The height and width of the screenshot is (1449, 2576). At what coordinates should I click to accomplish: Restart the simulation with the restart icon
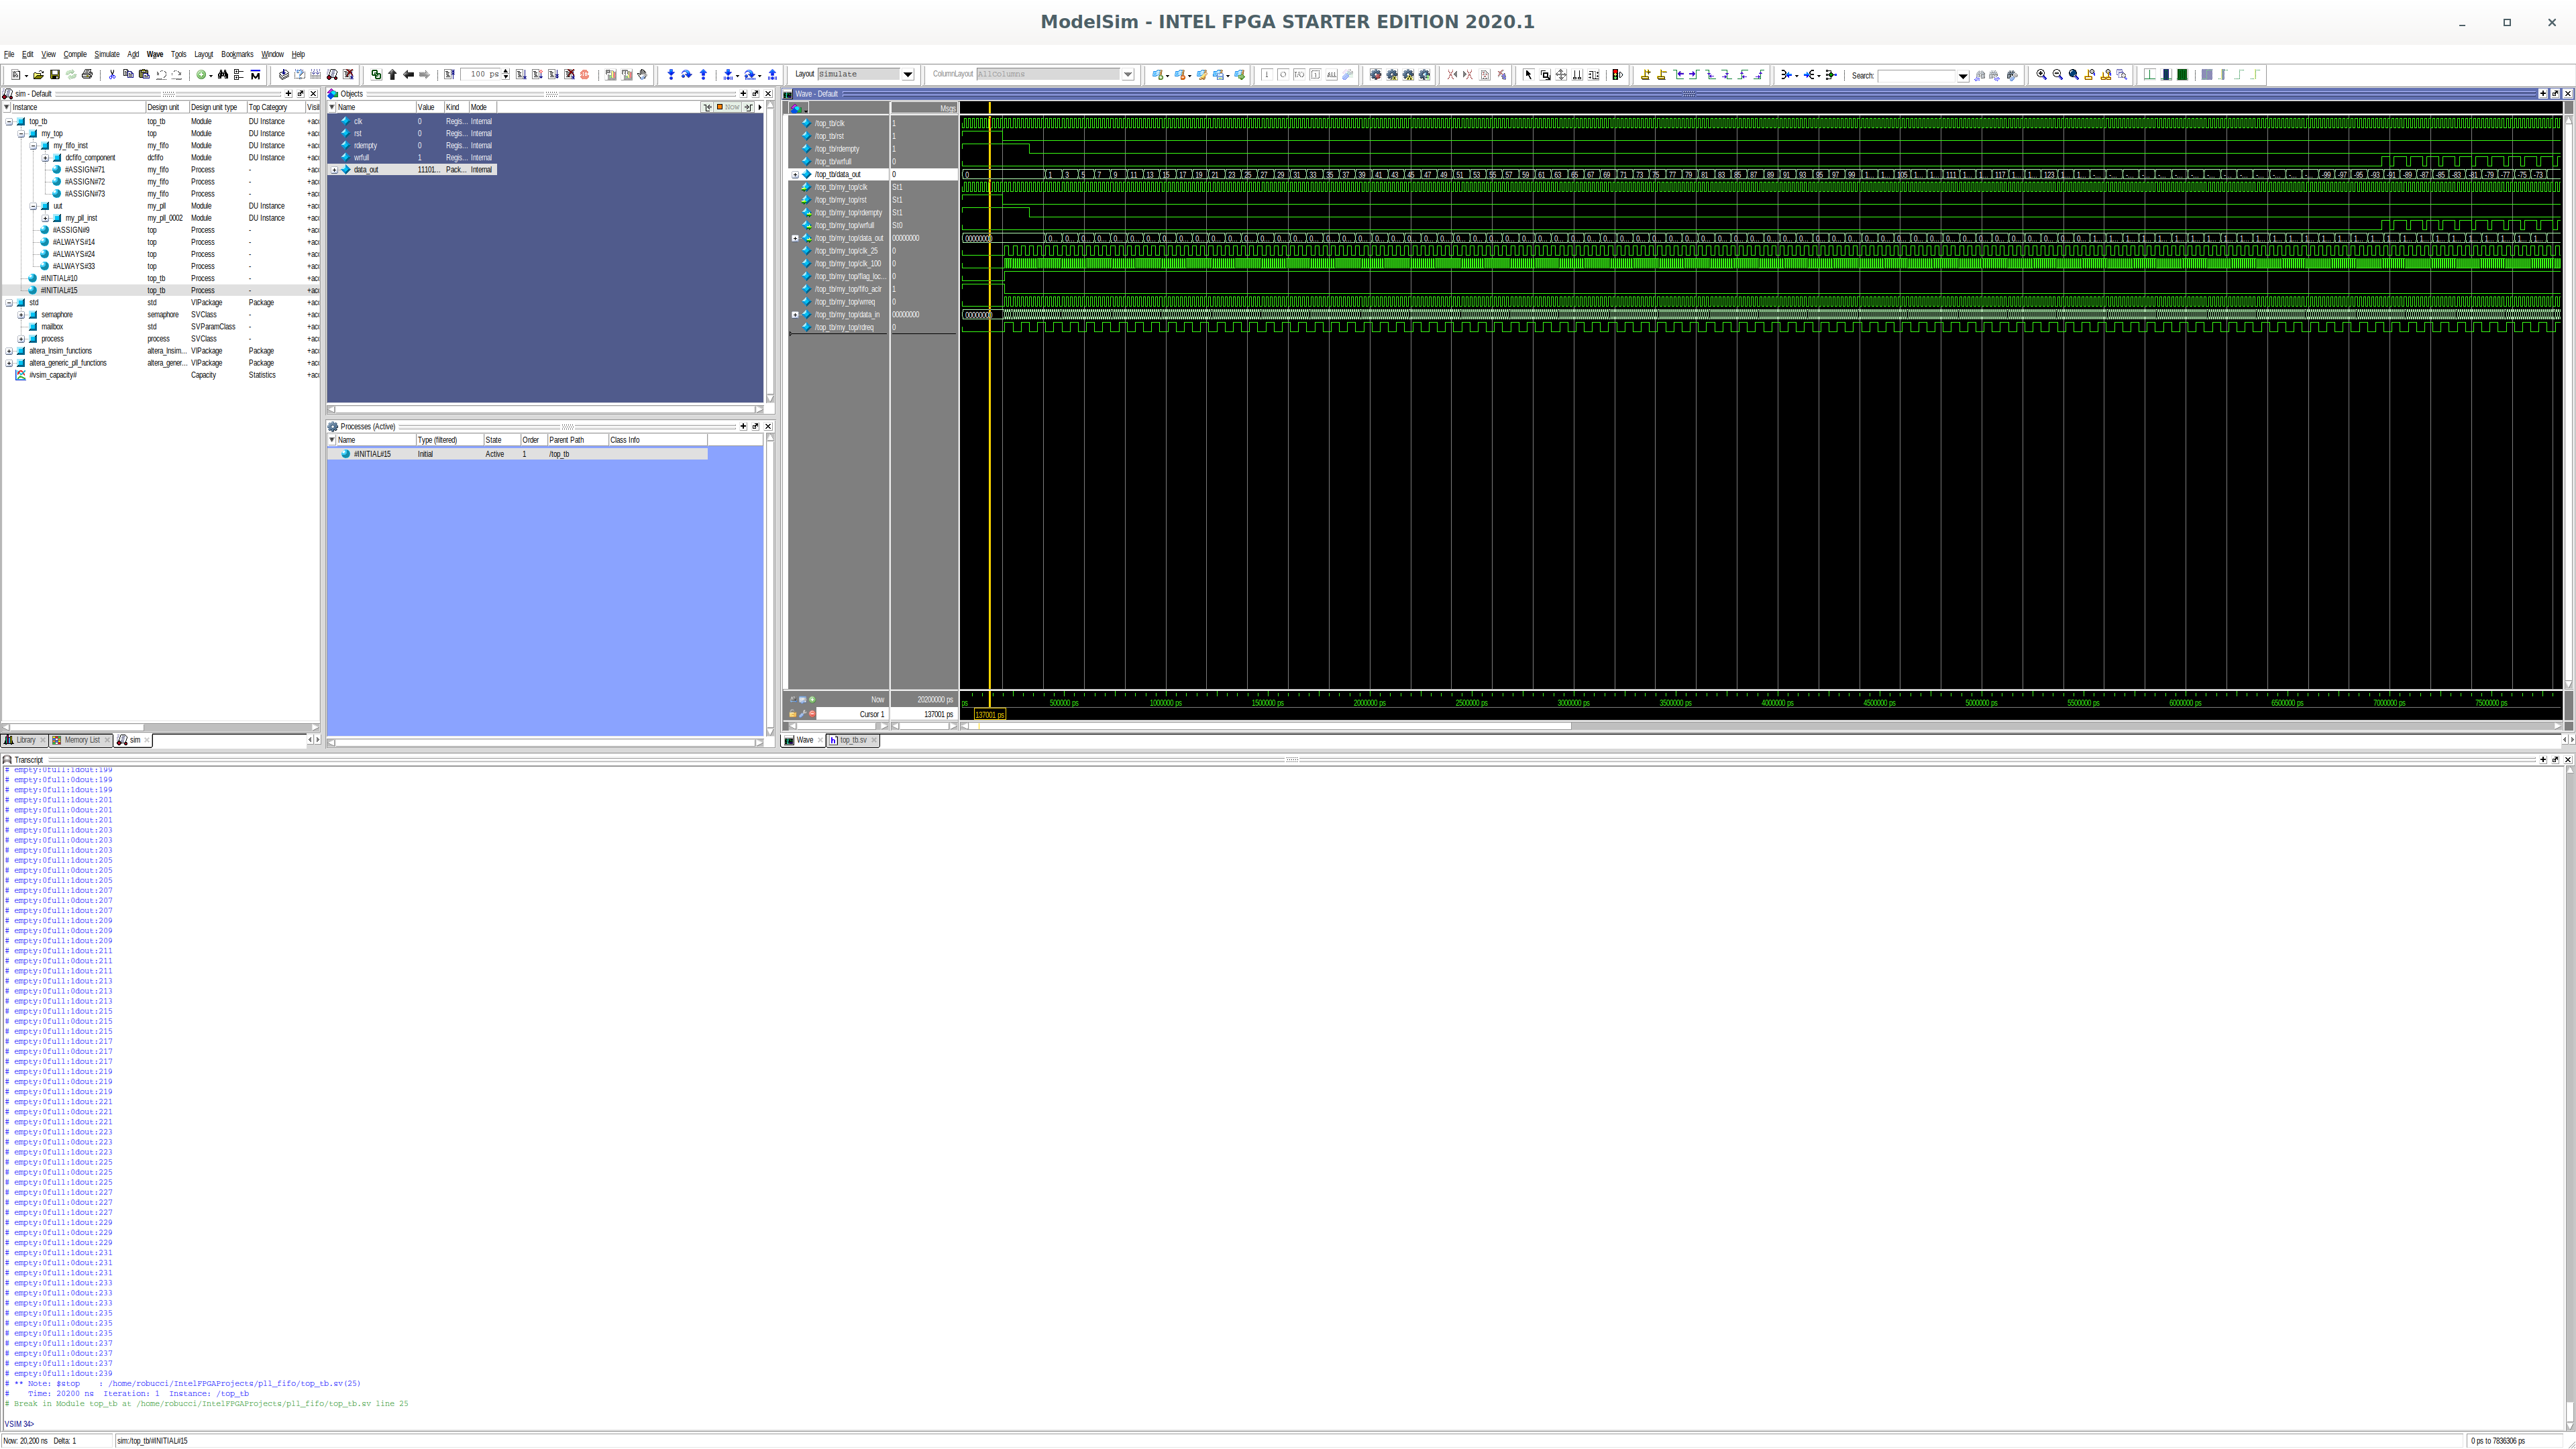tap(448, 75)
